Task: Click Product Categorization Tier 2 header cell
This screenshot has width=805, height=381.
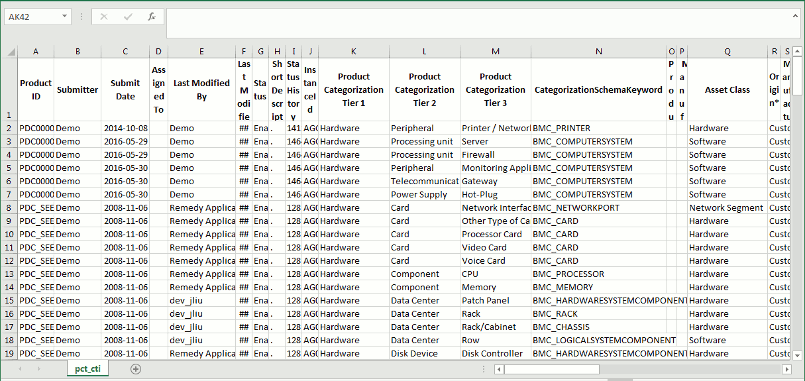Action: [x=425, y=90]
